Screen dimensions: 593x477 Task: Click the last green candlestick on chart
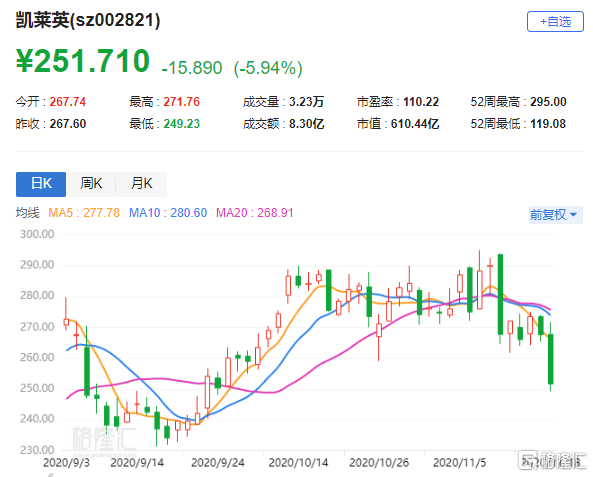click(551, 359)
